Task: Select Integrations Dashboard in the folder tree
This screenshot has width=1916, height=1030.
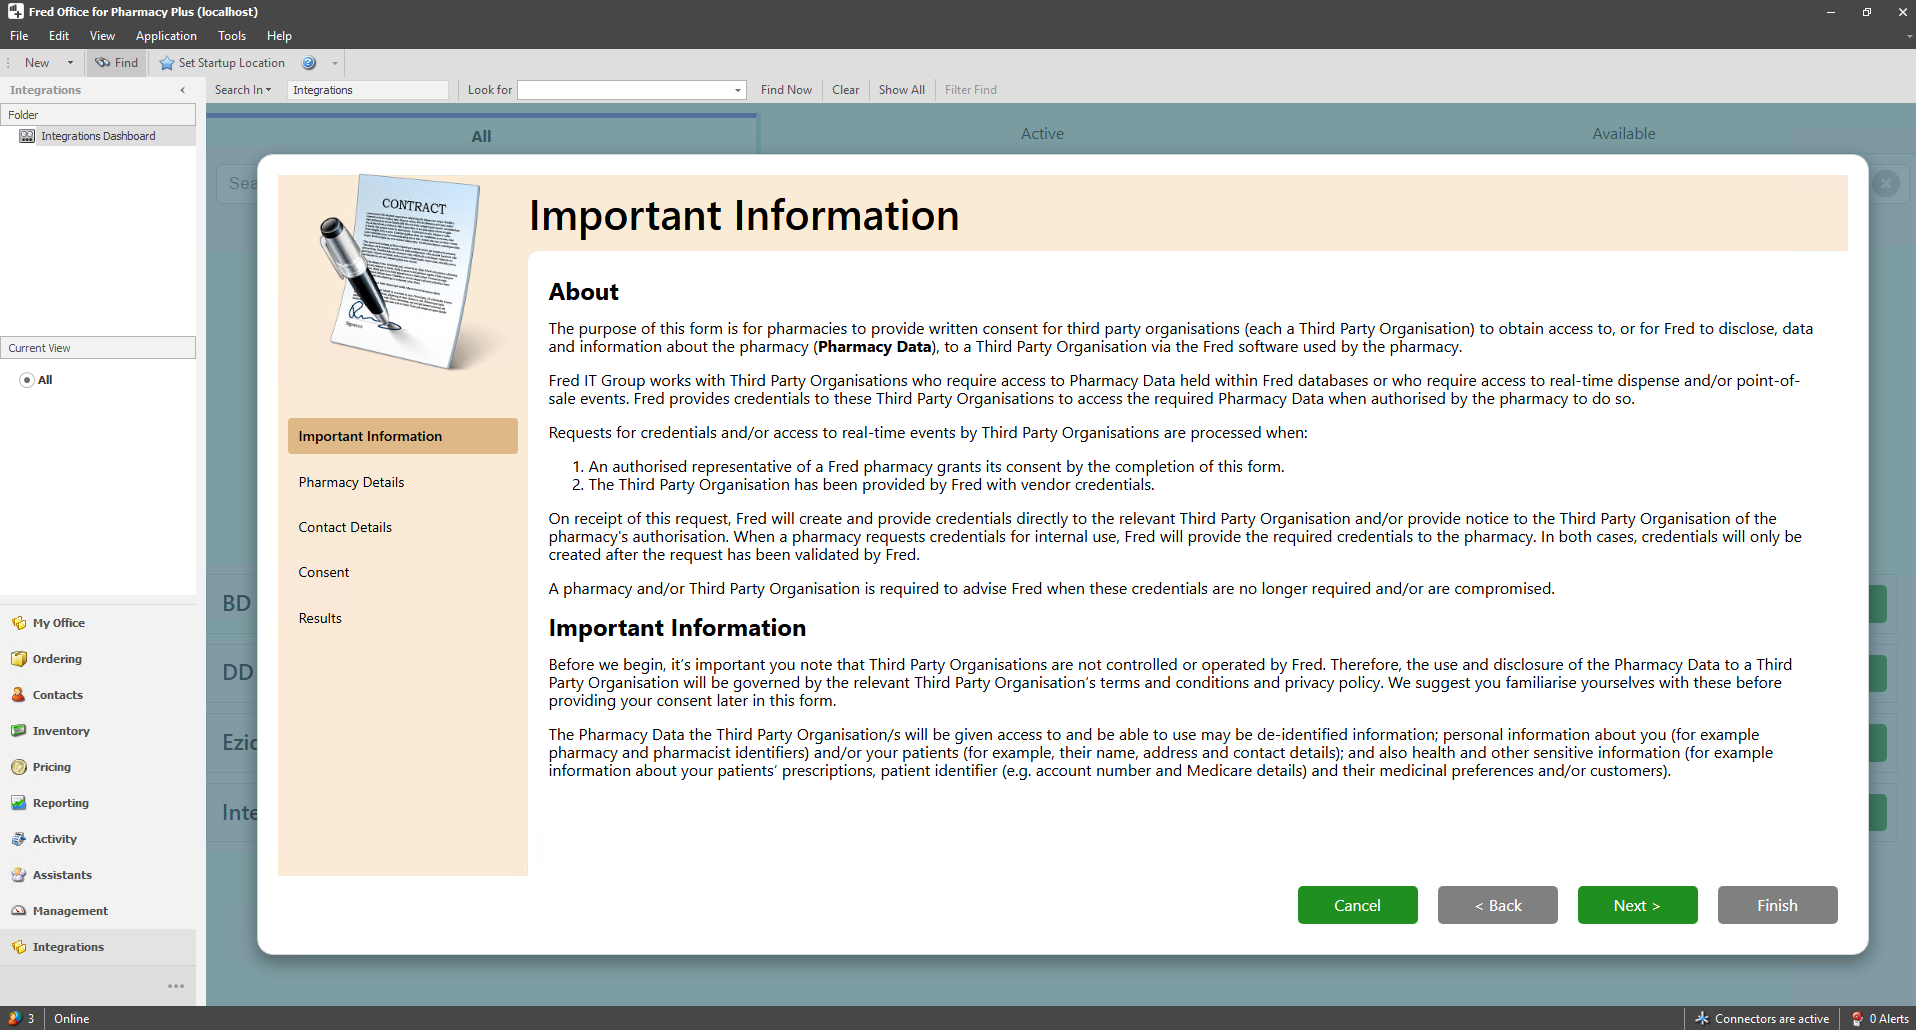Action: [97, 136]
